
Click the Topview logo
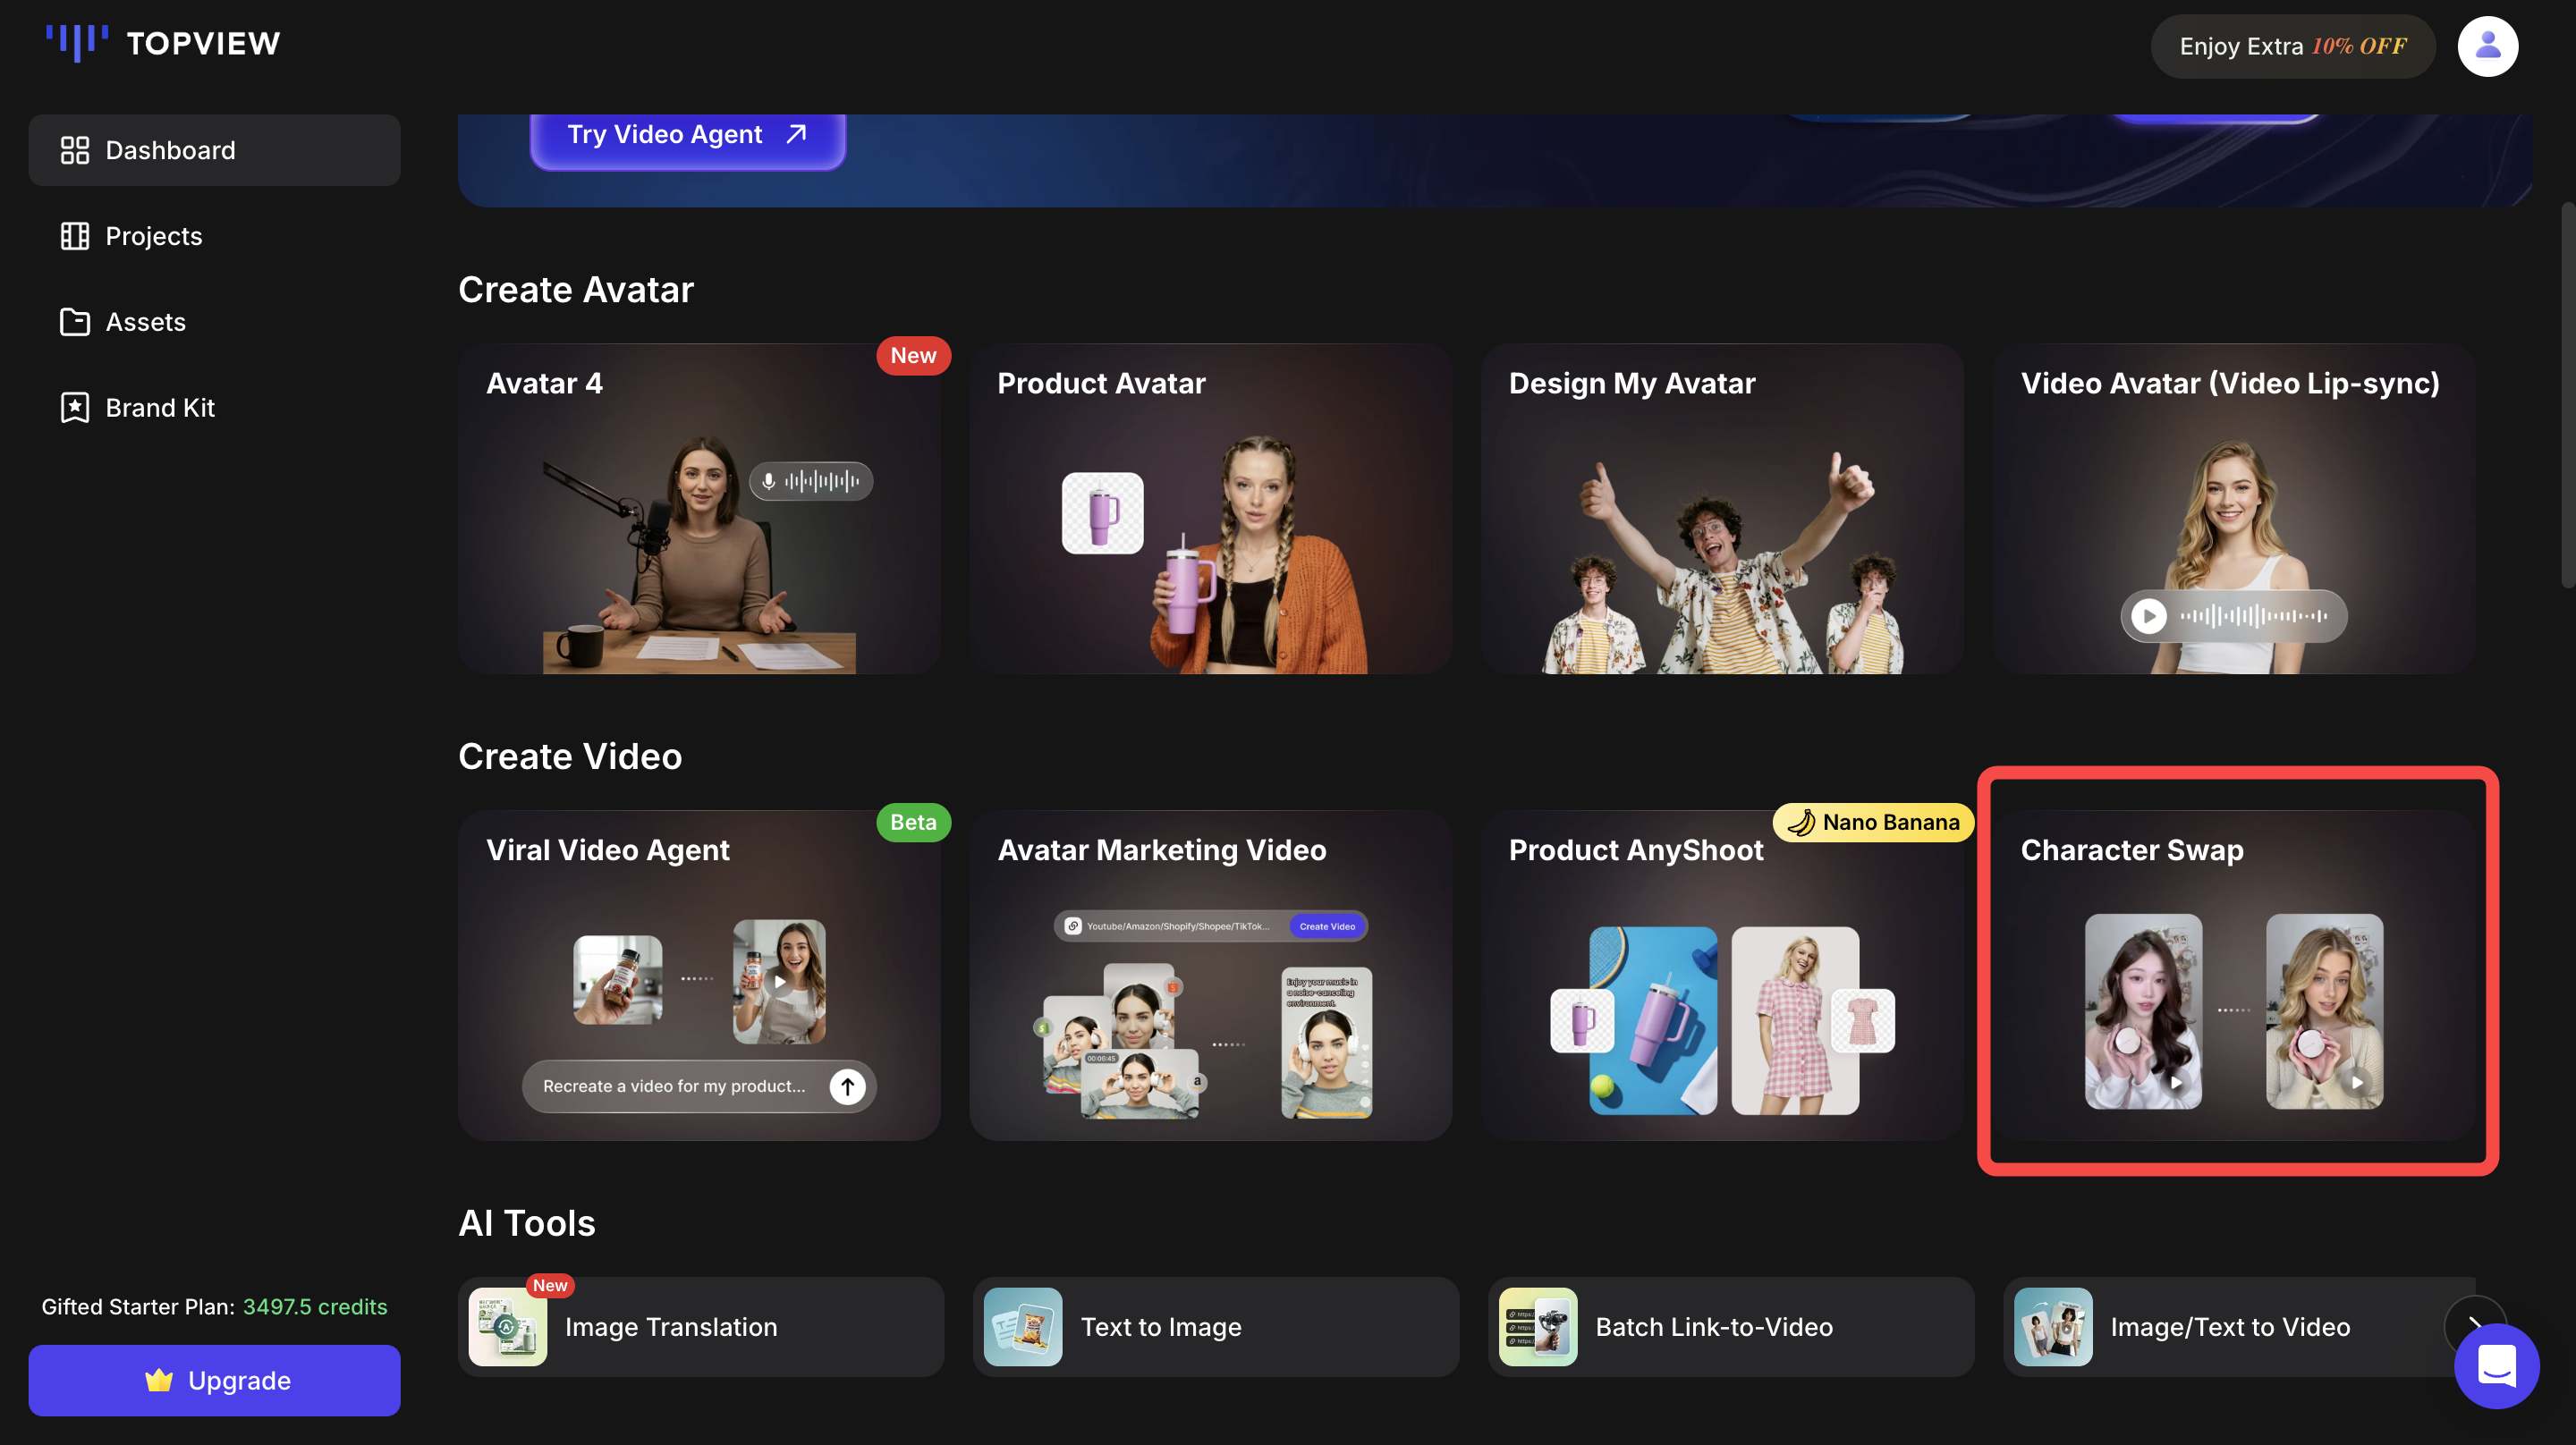click(x=160, y=43)
